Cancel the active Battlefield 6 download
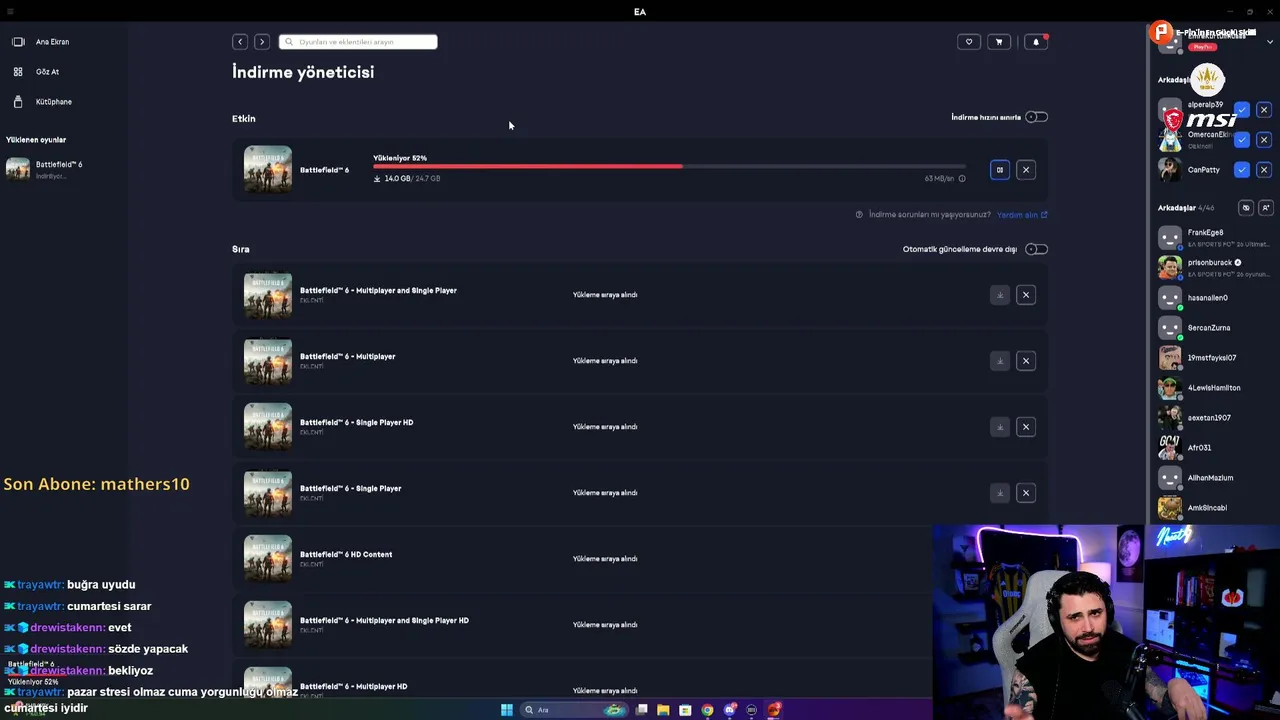This screenshot has width=1280, height=720. [1025, 170]
